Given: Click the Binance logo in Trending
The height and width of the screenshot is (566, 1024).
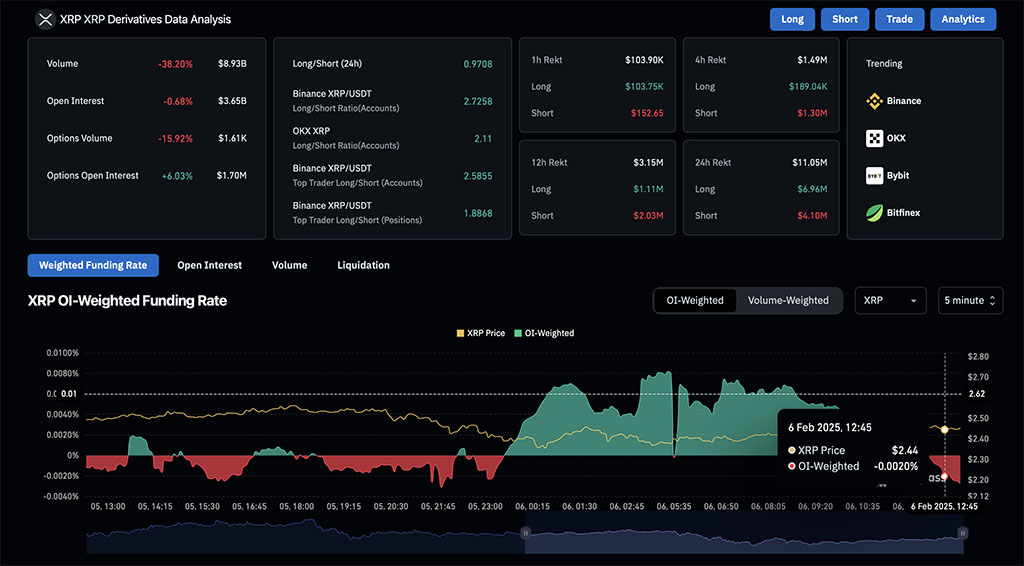Looking at the screenshot, I should coord(874,101).
